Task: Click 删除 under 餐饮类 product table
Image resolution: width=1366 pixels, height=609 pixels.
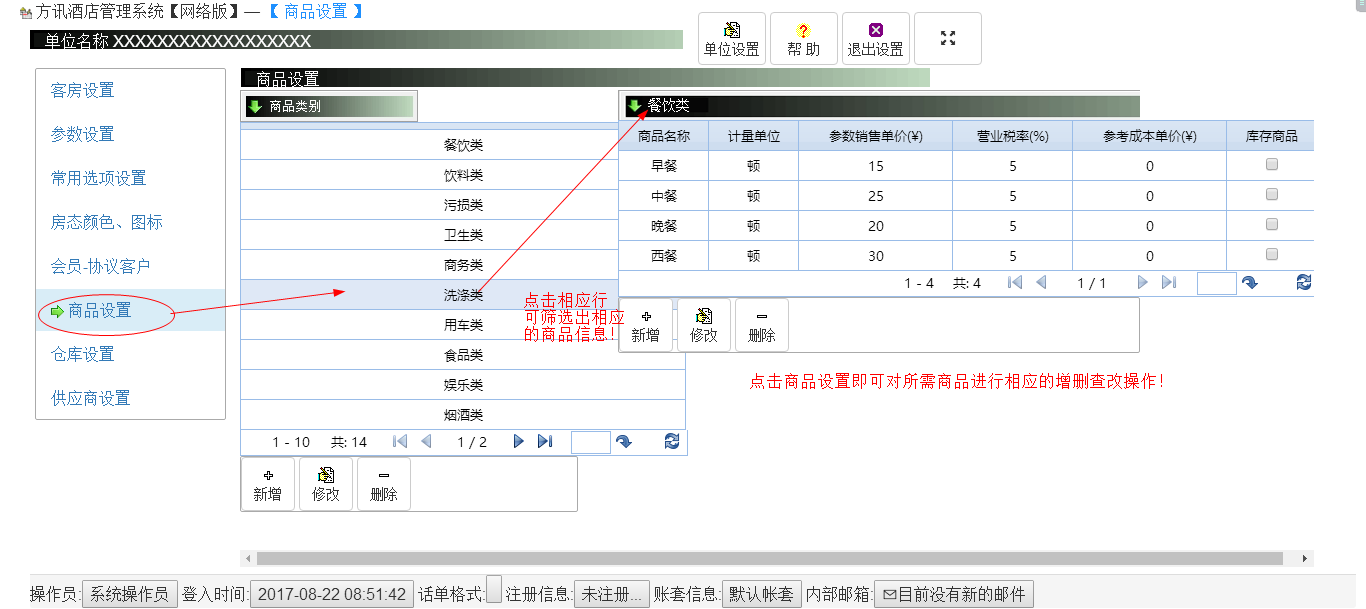Action: [x=762, y=325]
